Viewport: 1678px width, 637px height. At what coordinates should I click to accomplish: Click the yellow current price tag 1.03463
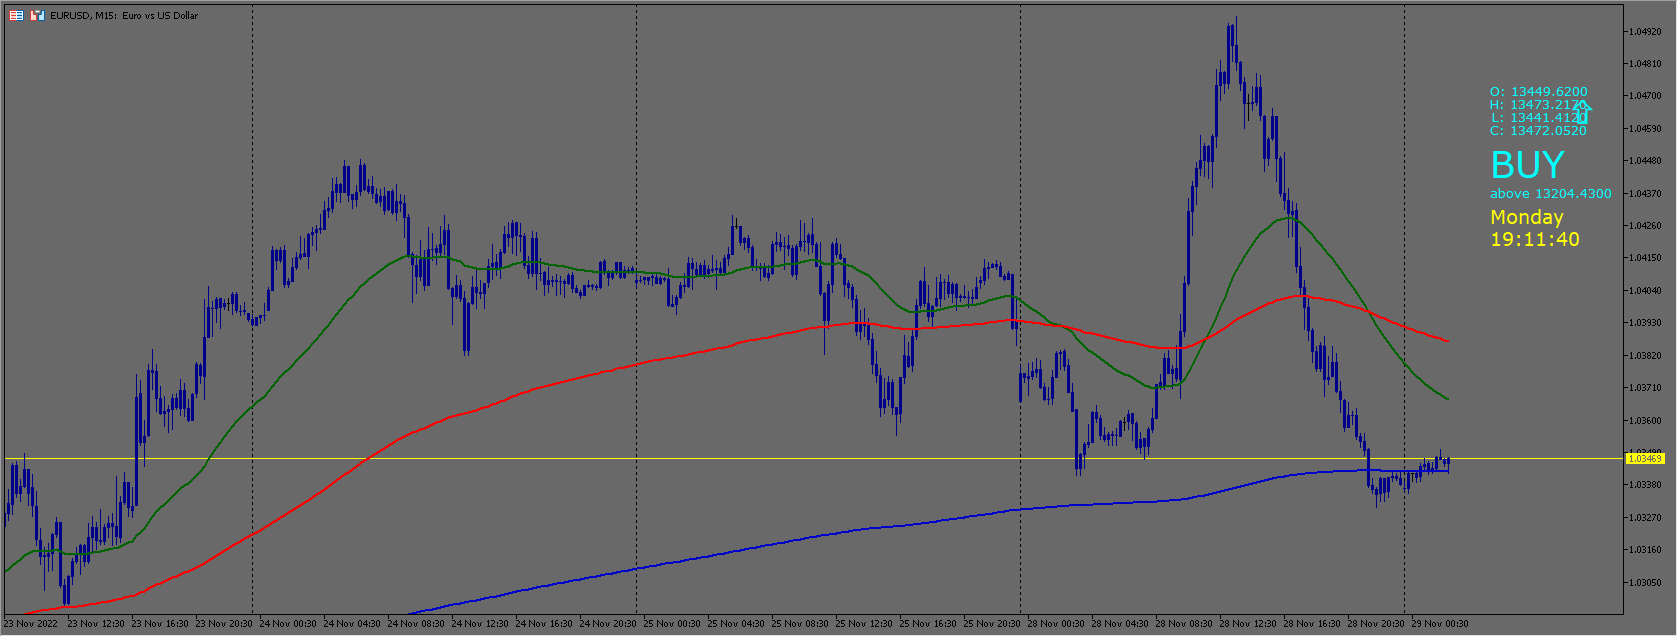pos(1644,458)
